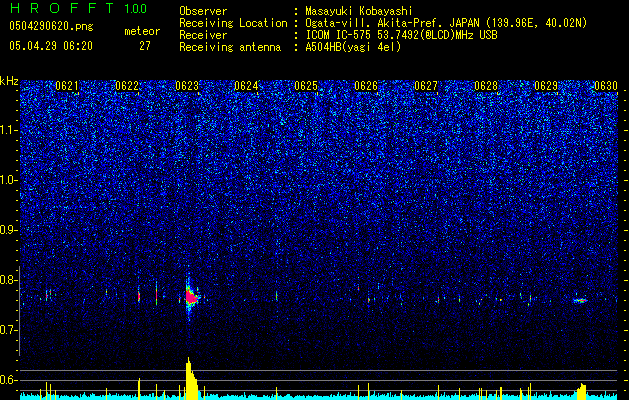629x400 pixels.
Task: Click the 0622 time marker
Action: pos(127,86)
